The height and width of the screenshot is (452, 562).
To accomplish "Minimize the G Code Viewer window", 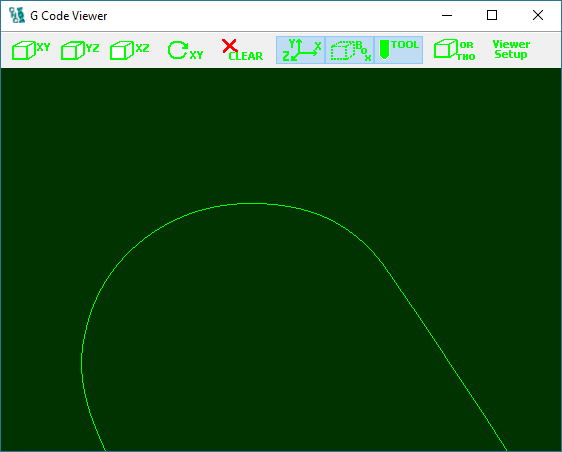I will pos(447,15).
